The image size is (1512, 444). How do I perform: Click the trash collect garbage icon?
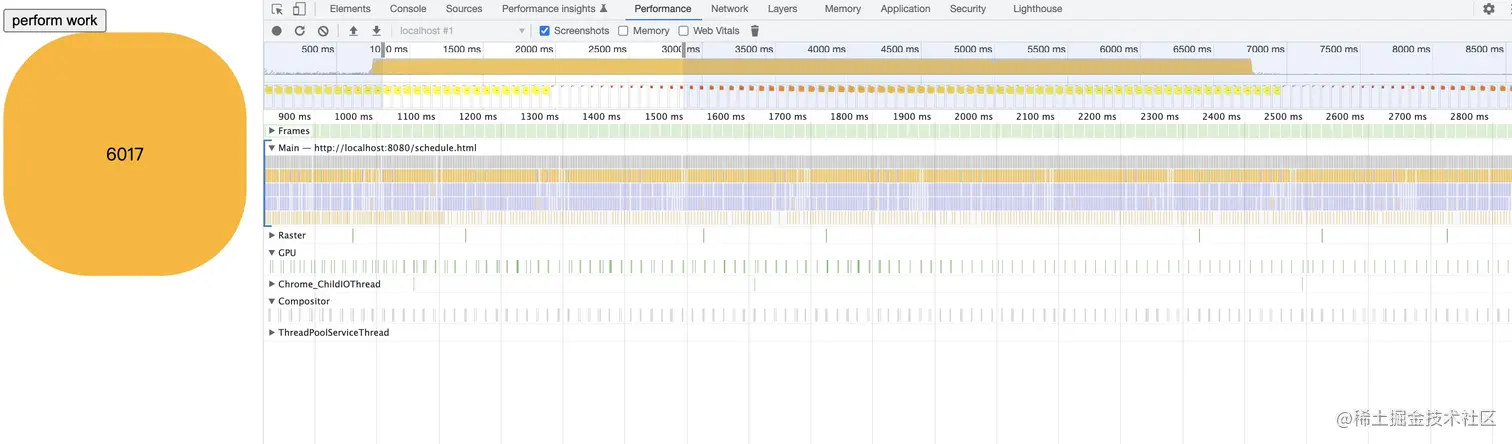(755, 31)
